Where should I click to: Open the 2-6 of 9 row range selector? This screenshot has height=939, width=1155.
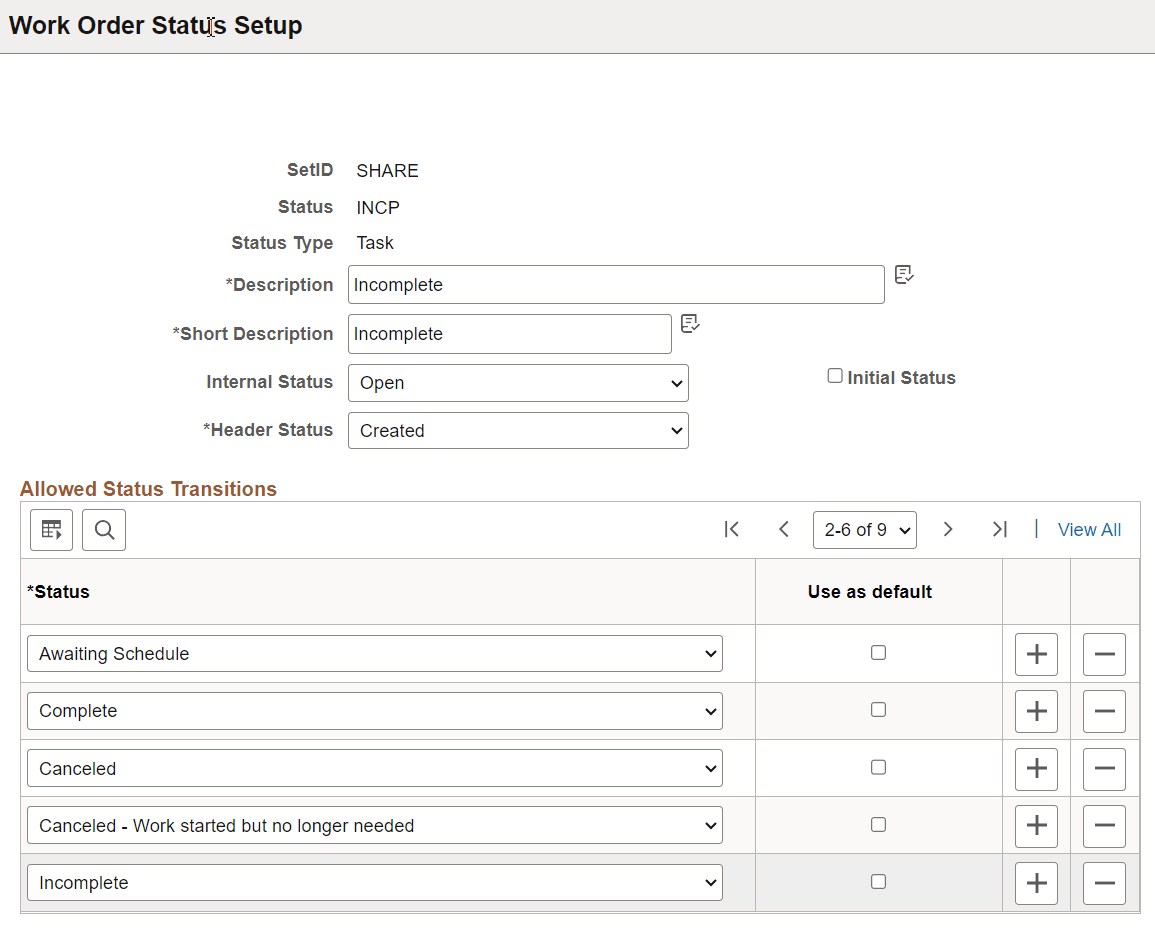coord(864,529)
